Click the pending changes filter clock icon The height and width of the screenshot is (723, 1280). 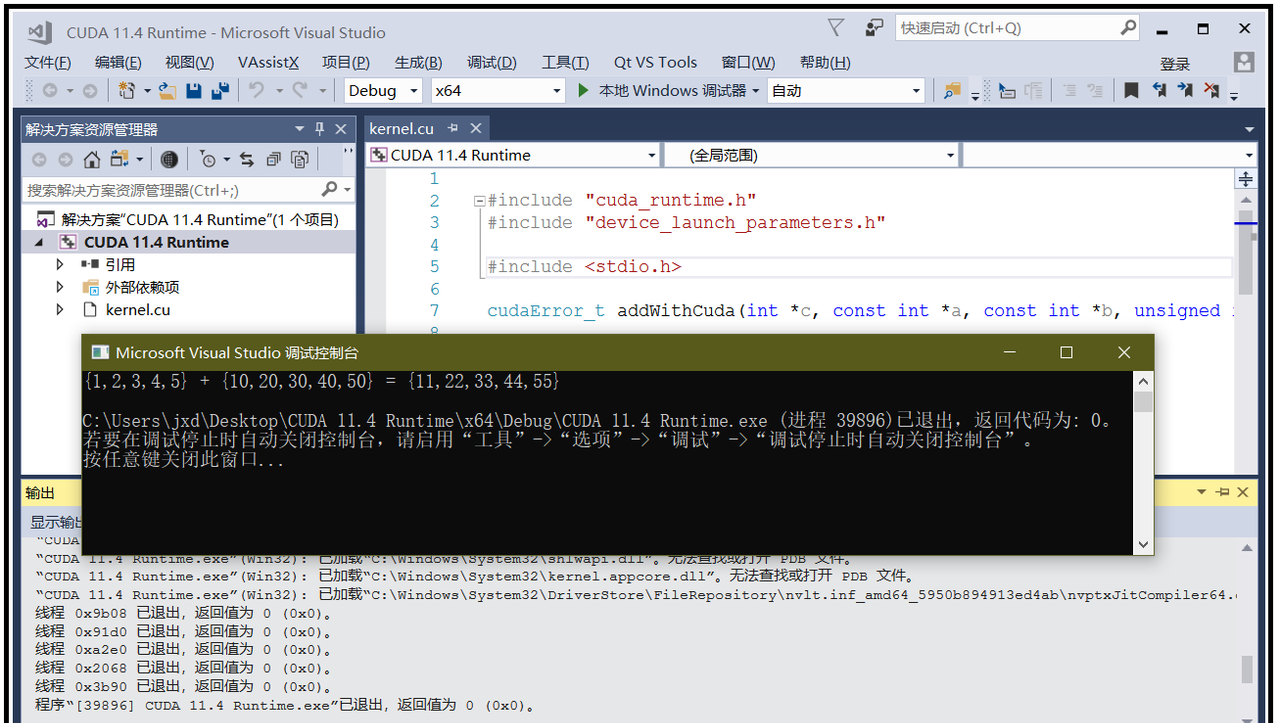(x=208, y=160)
